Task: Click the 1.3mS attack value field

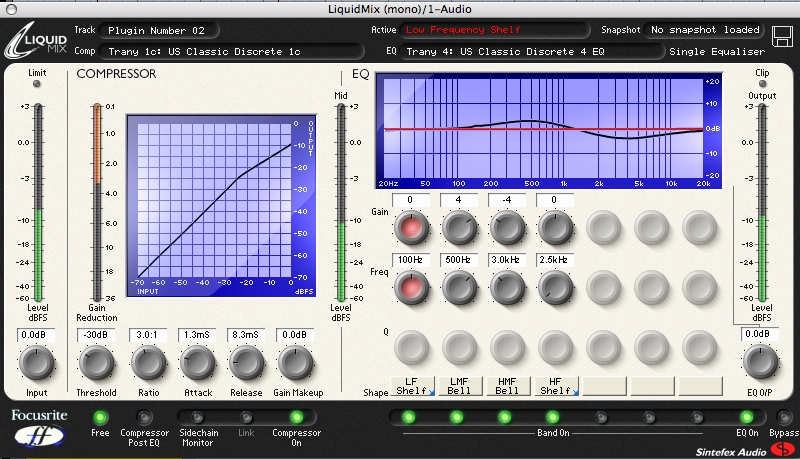Action: [x=197, y=335]
